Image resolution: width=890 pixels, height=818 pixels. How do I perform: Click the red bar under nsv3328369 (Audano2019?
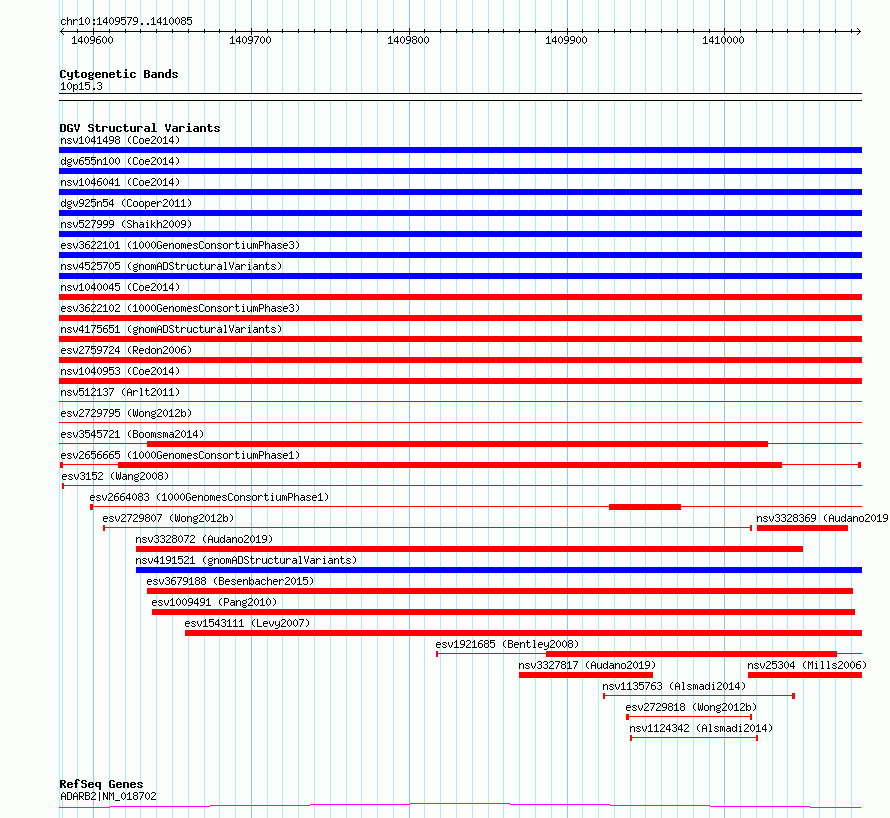[x=802, y=528]
